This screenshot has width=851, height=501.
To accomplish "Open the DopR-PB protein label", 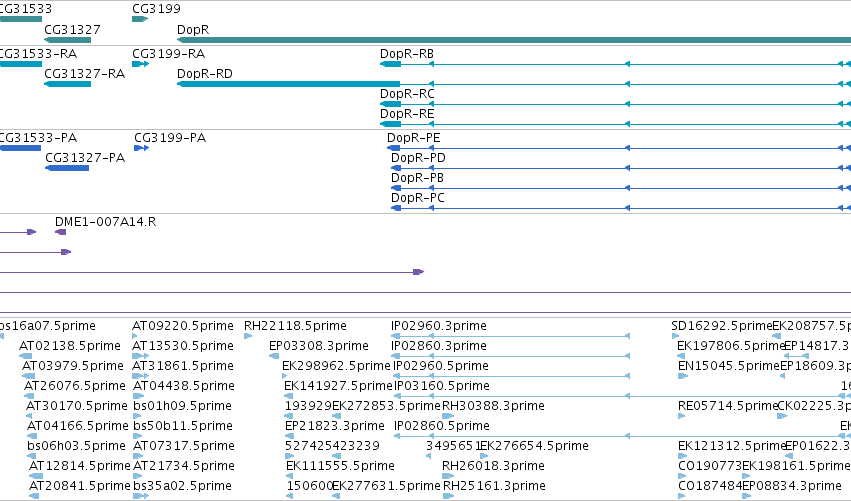I will (x=417, y=178).
